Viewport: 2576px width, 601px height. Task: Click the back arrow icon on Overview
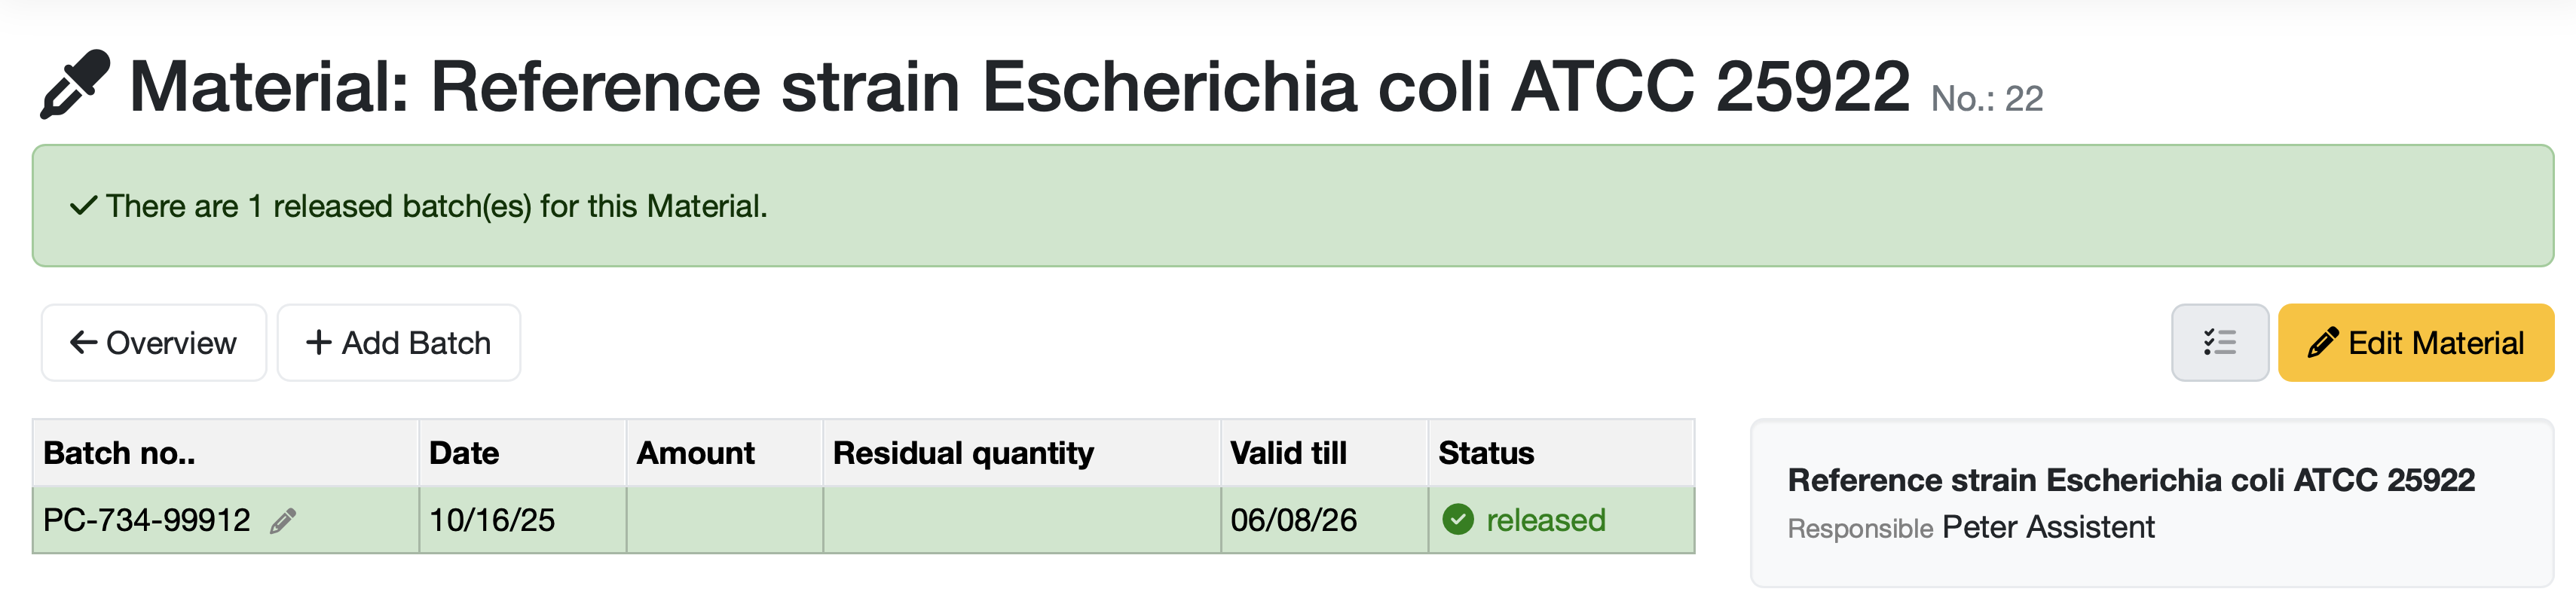[x=83, y=343]
